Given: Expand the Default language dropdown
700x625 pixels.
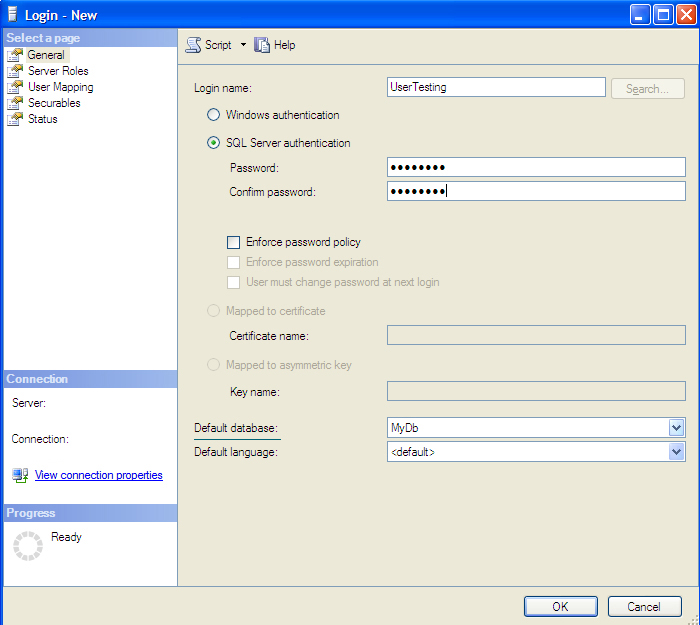Looking at the screenshot, I should point(676,452).
